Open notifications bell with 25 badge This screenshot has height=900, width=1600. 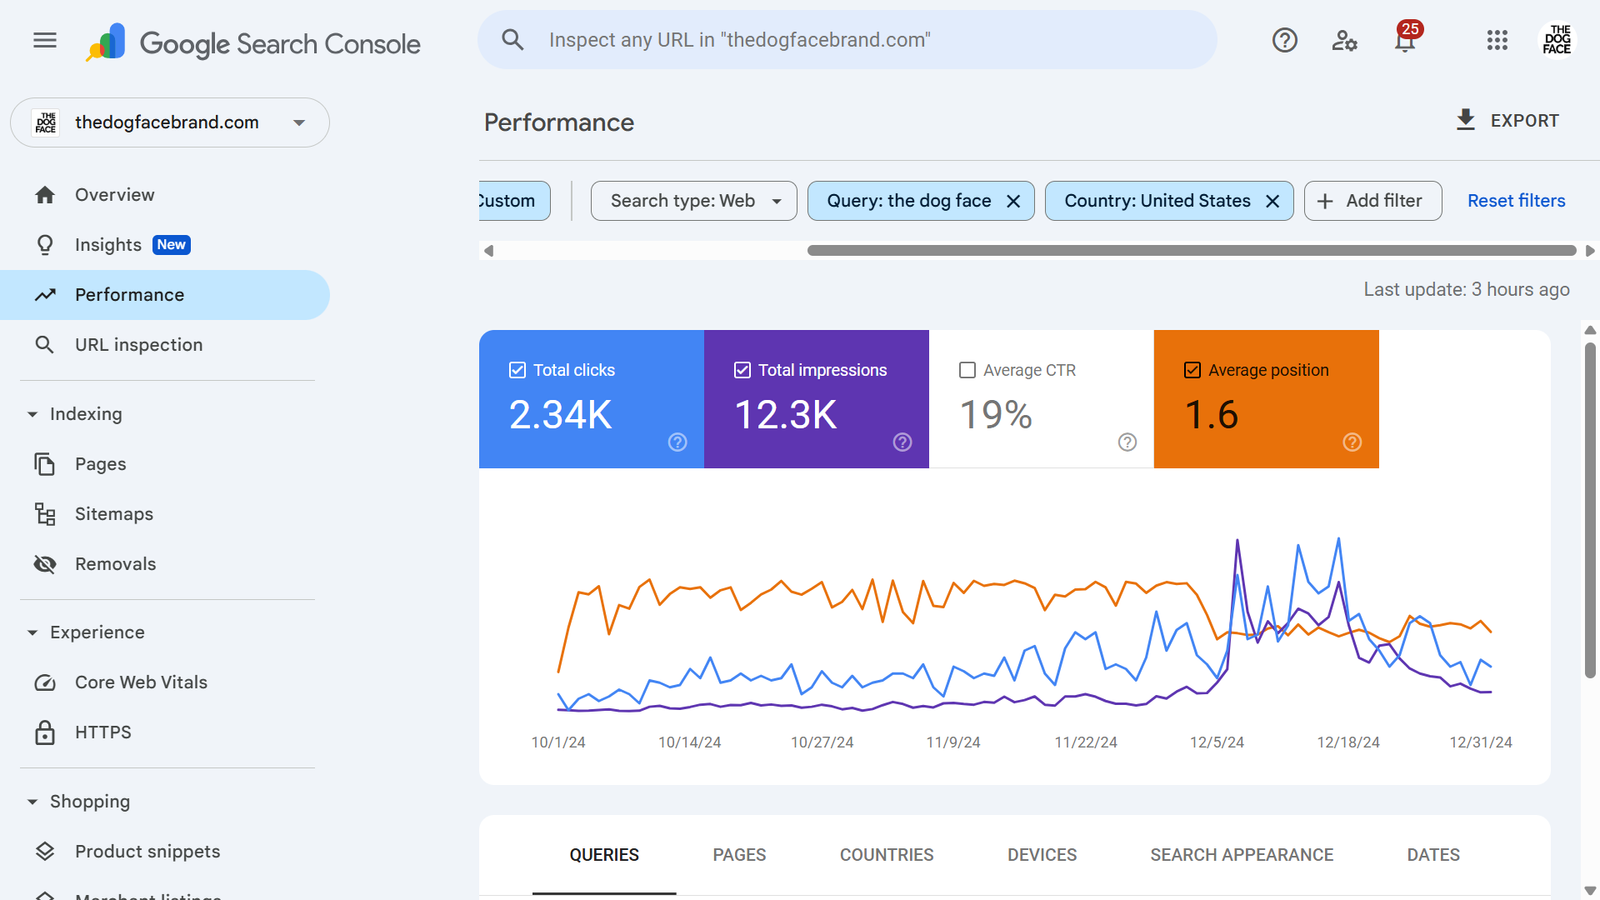pos(1406,38)
